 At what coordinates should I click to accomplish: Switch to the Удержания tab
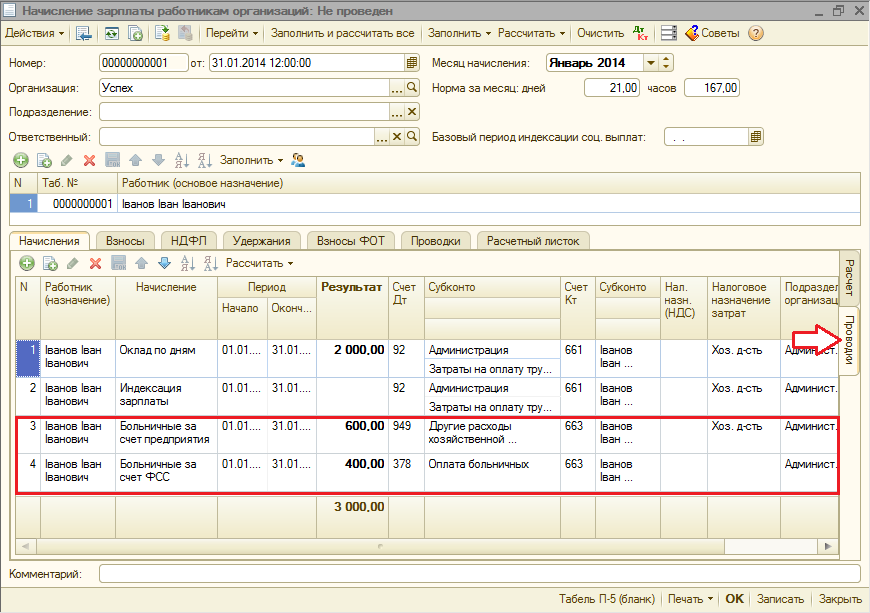261,241
